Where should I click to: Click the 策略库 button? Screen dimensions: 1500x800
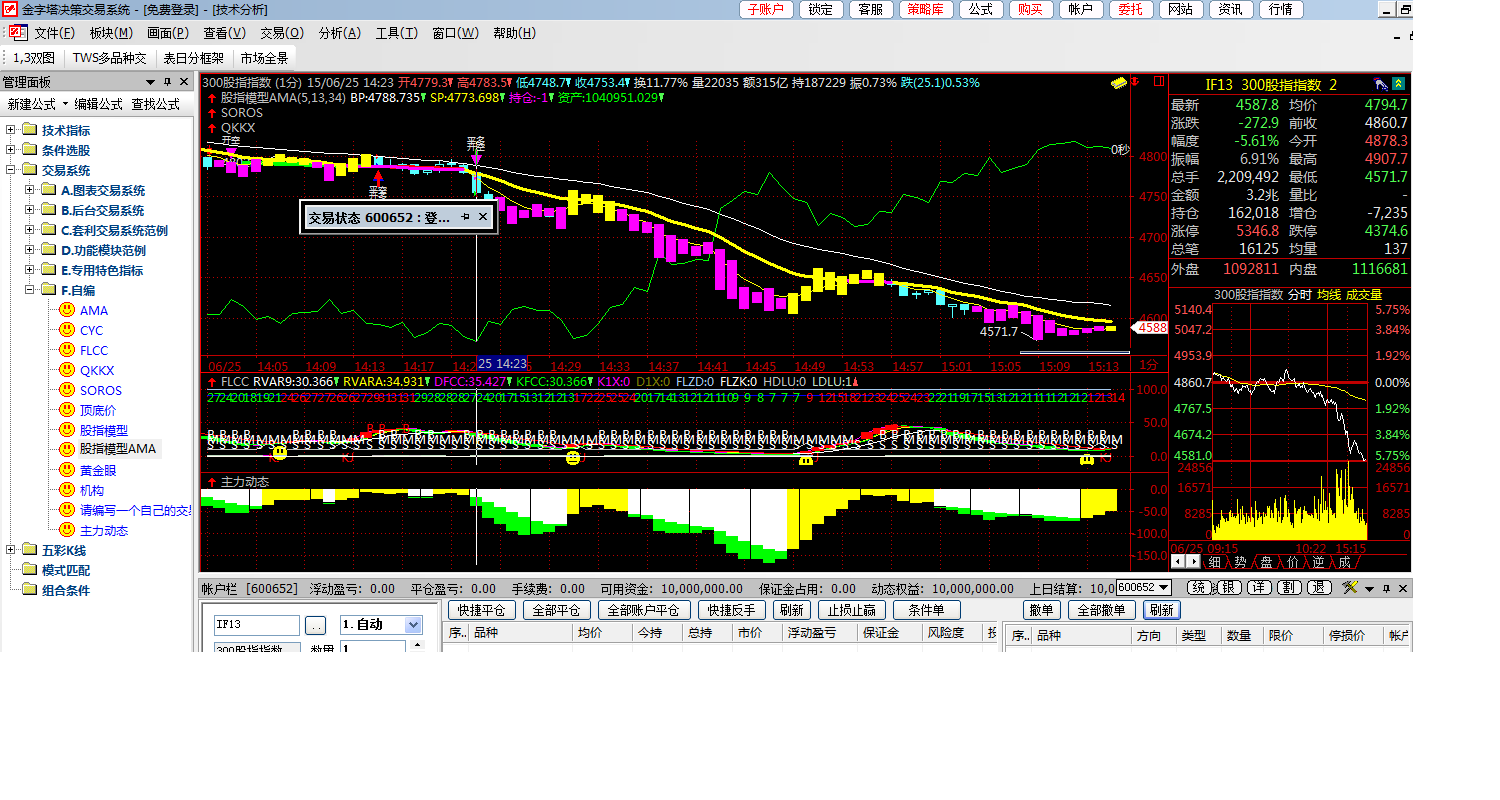(x=926, y=9)
